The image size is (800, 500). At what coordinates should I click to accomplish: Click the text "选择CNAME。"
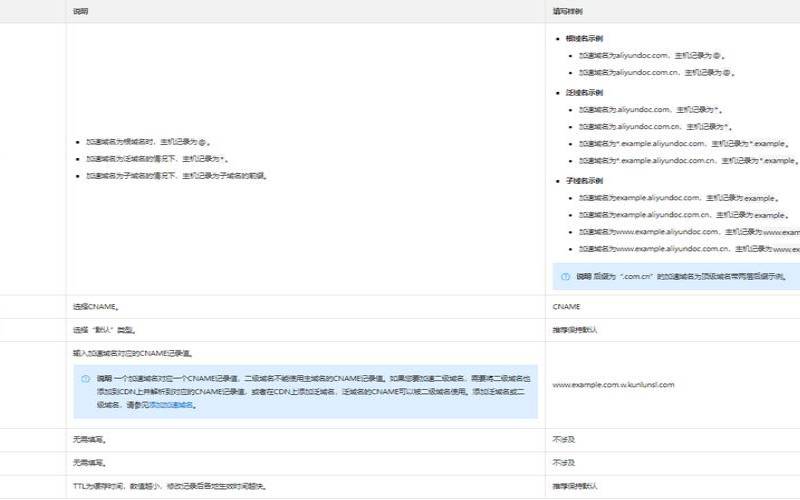(x=96, y=307)
